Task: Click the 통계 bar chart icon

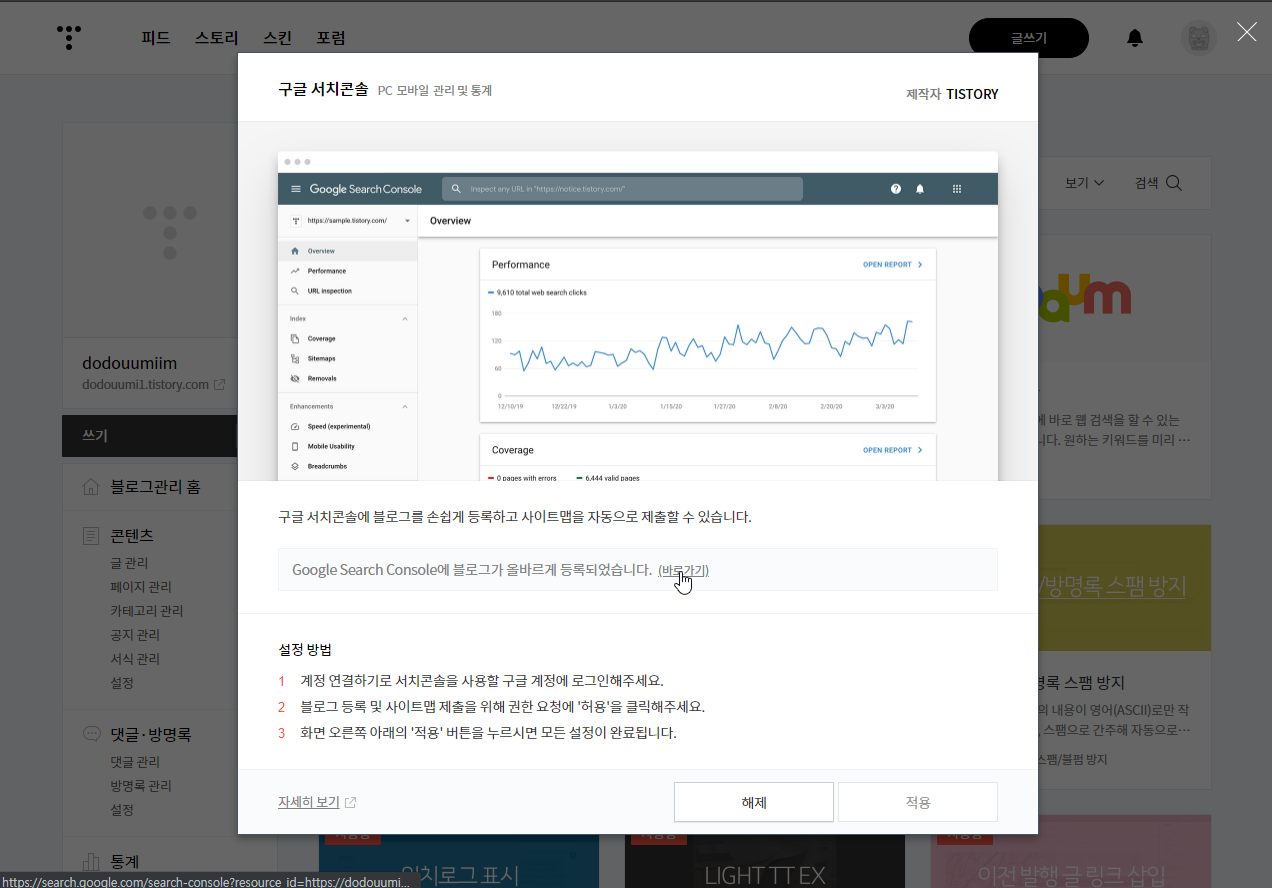Action: coord(91,861)
